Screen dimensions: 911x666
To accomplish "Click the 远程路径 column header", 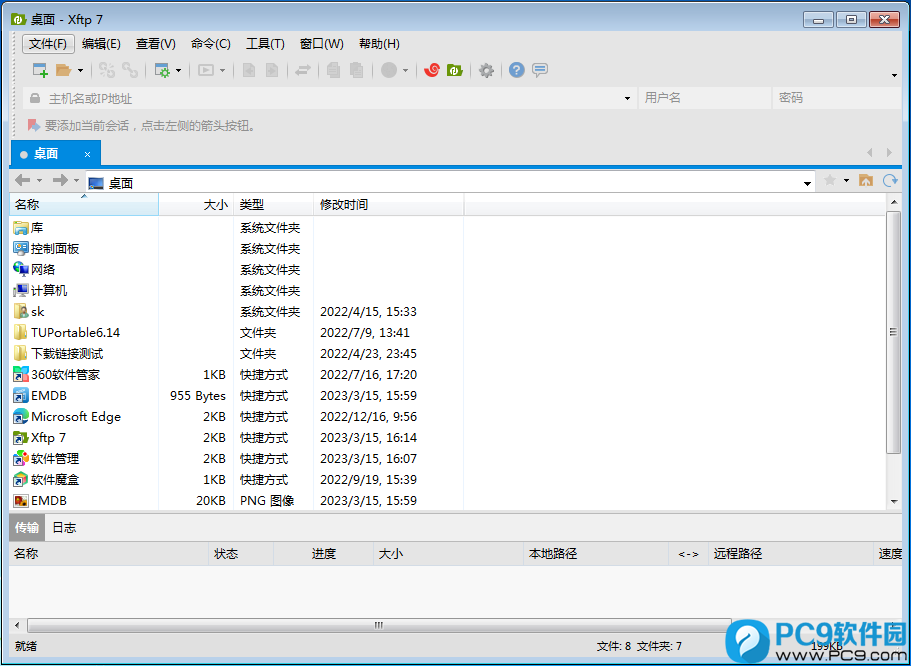I will [x=793, y=554].
